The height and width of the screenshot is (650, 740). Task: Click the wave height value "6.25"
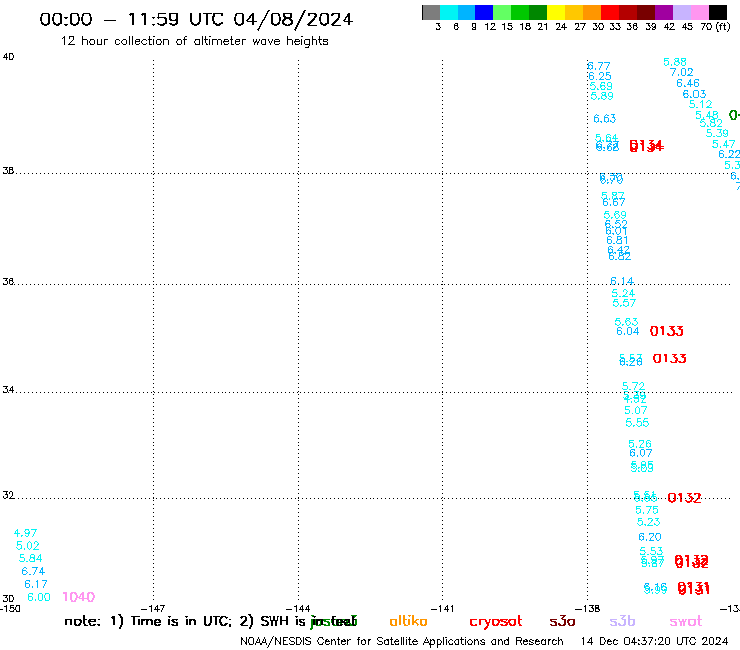click(x=600, y=76)
